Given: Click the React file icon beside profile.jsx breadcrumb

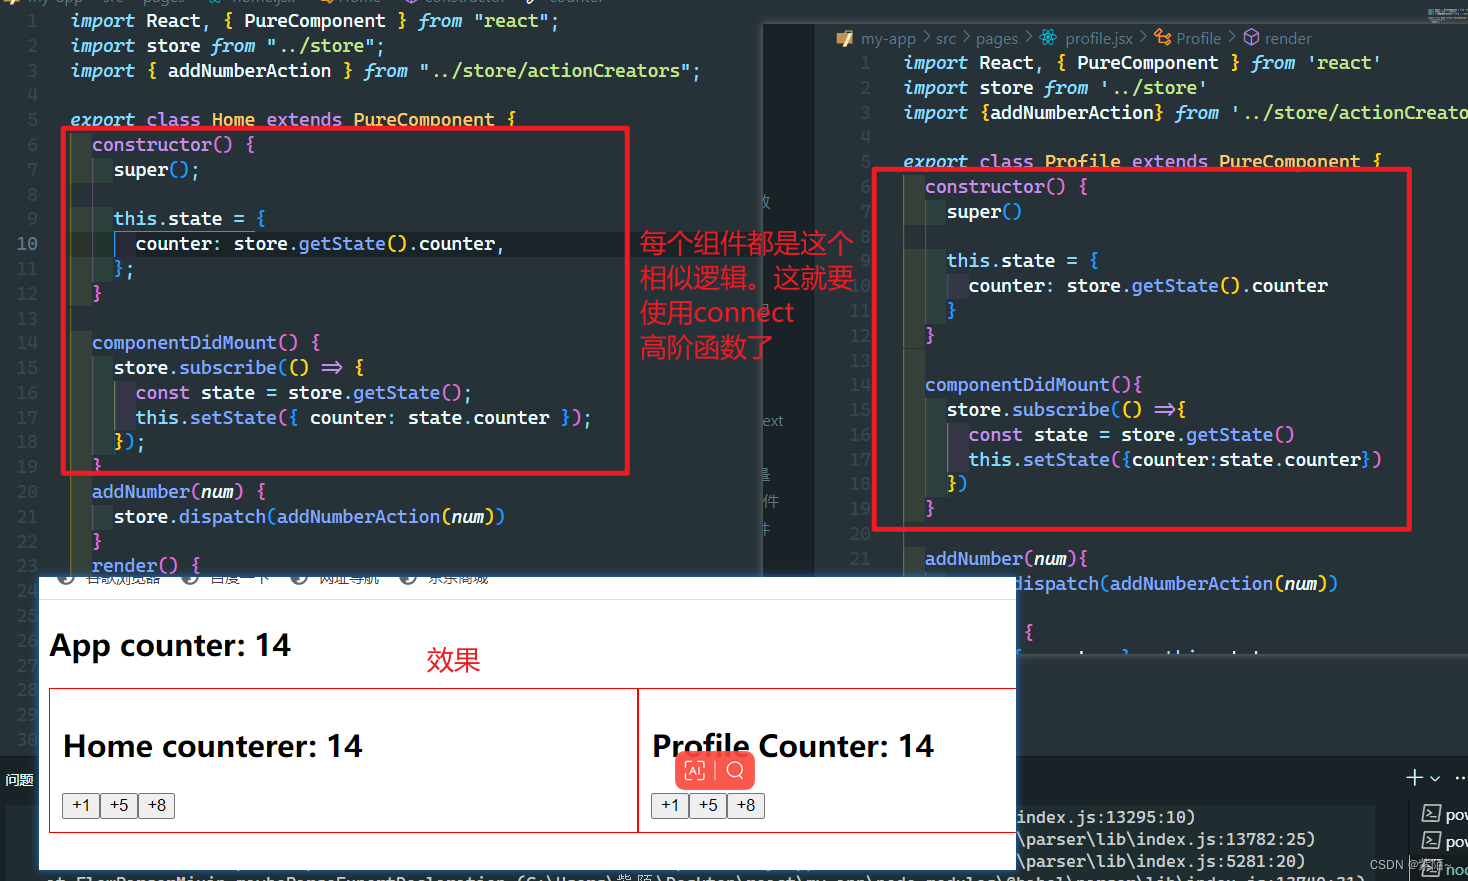Looking at the screenshot, I should pyautogui.click(x=1048, y=37).
